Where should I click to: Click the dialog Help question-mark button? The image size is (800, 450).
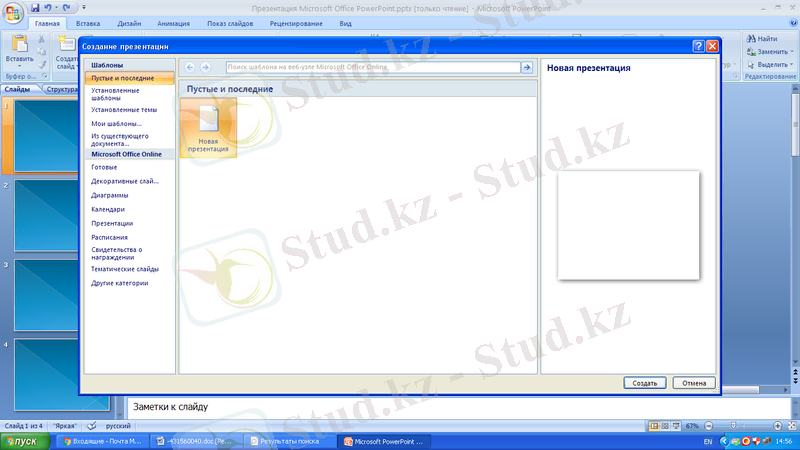[698, 46]
